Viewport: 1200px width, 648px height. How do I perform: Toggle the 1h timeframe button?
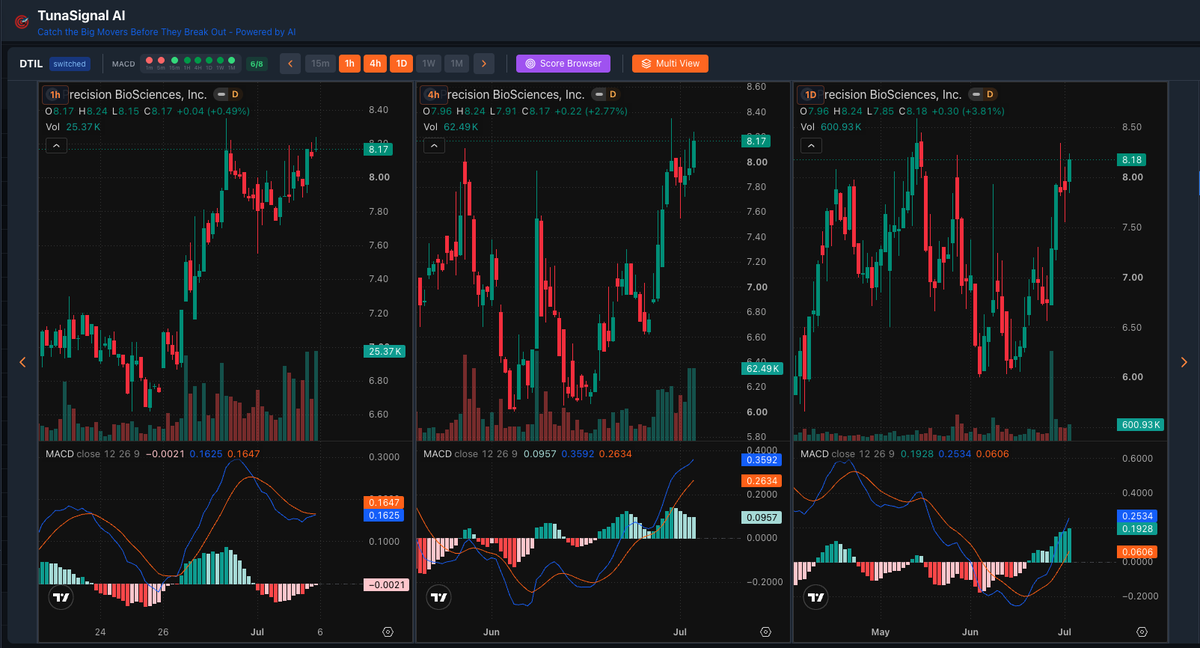(x=350, y=63)
